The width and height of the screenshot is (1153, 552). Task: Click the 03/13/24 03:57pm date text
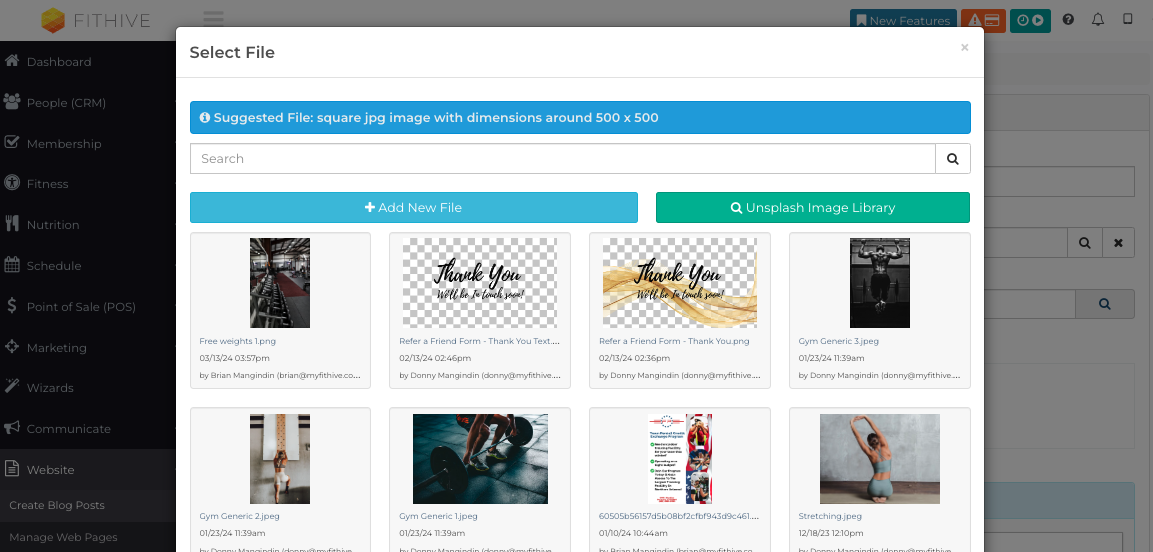point(235,358)
